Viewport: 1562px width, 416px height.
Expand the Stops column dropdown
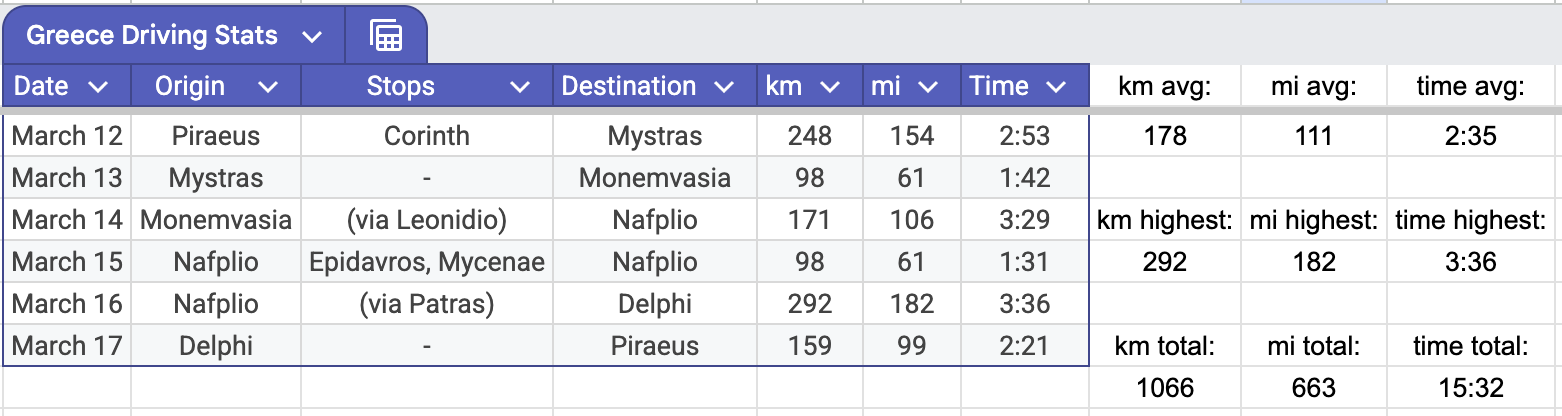(520, 87)
